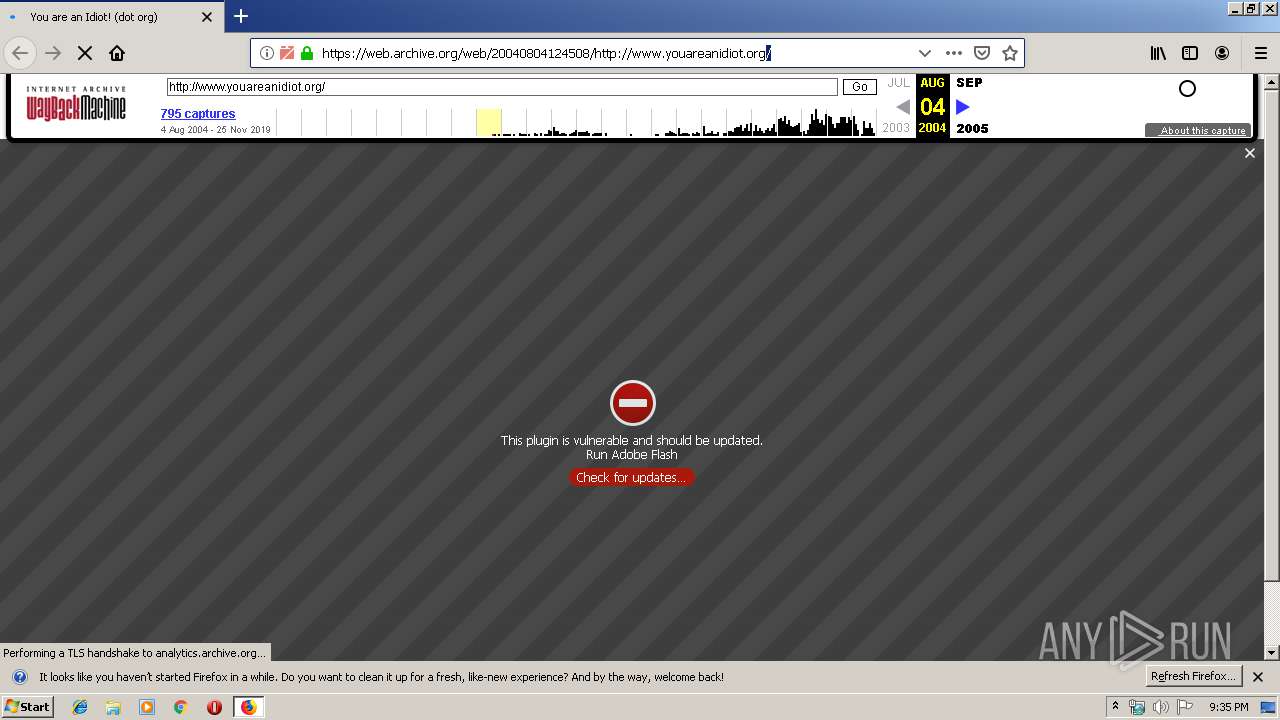This screenshot has width=1280, height=720.
Task: Launch Internet Explorer from taskbar
Action: point(80,707)
